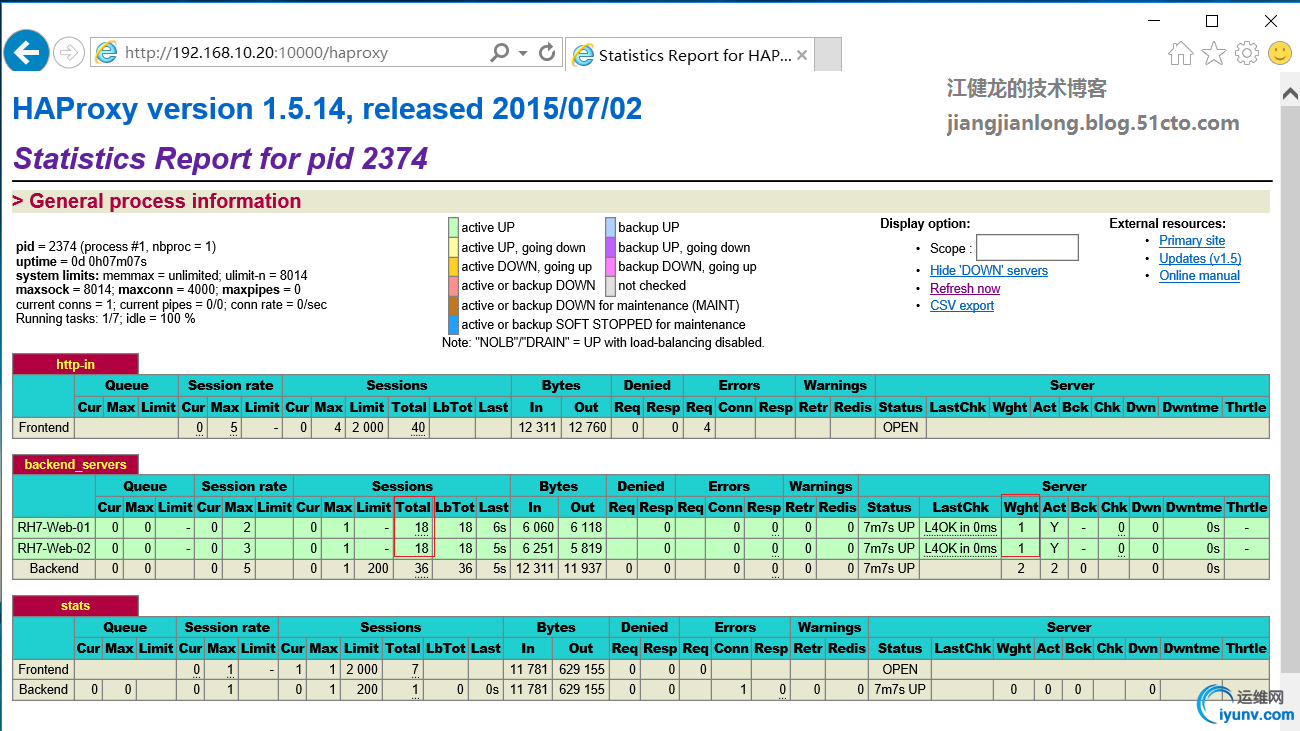Open the Primary site link
The width and height of the screenshot is (1300, 731).
coord(1192,240)
